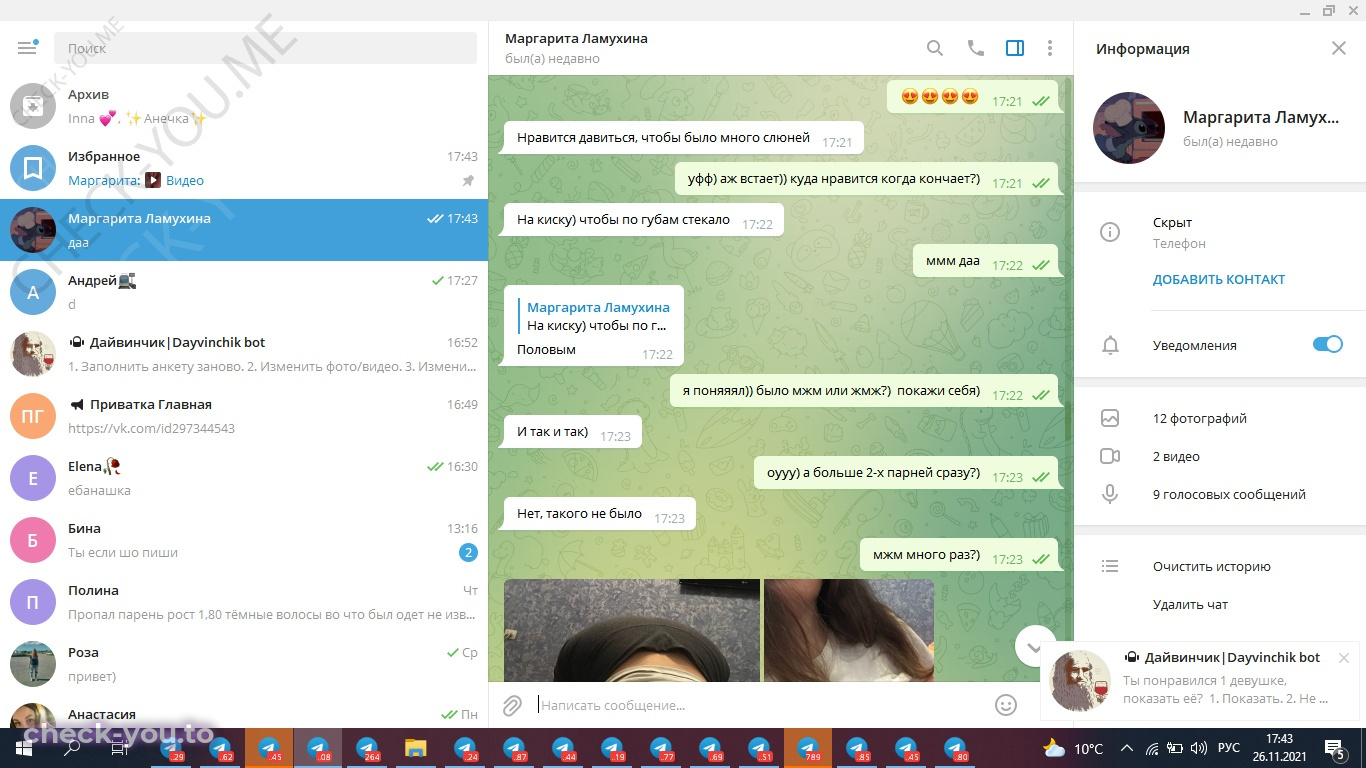Click the chat header name Маргарита Ламухина
Screen dimensions: 1366x768
point(576,38)
